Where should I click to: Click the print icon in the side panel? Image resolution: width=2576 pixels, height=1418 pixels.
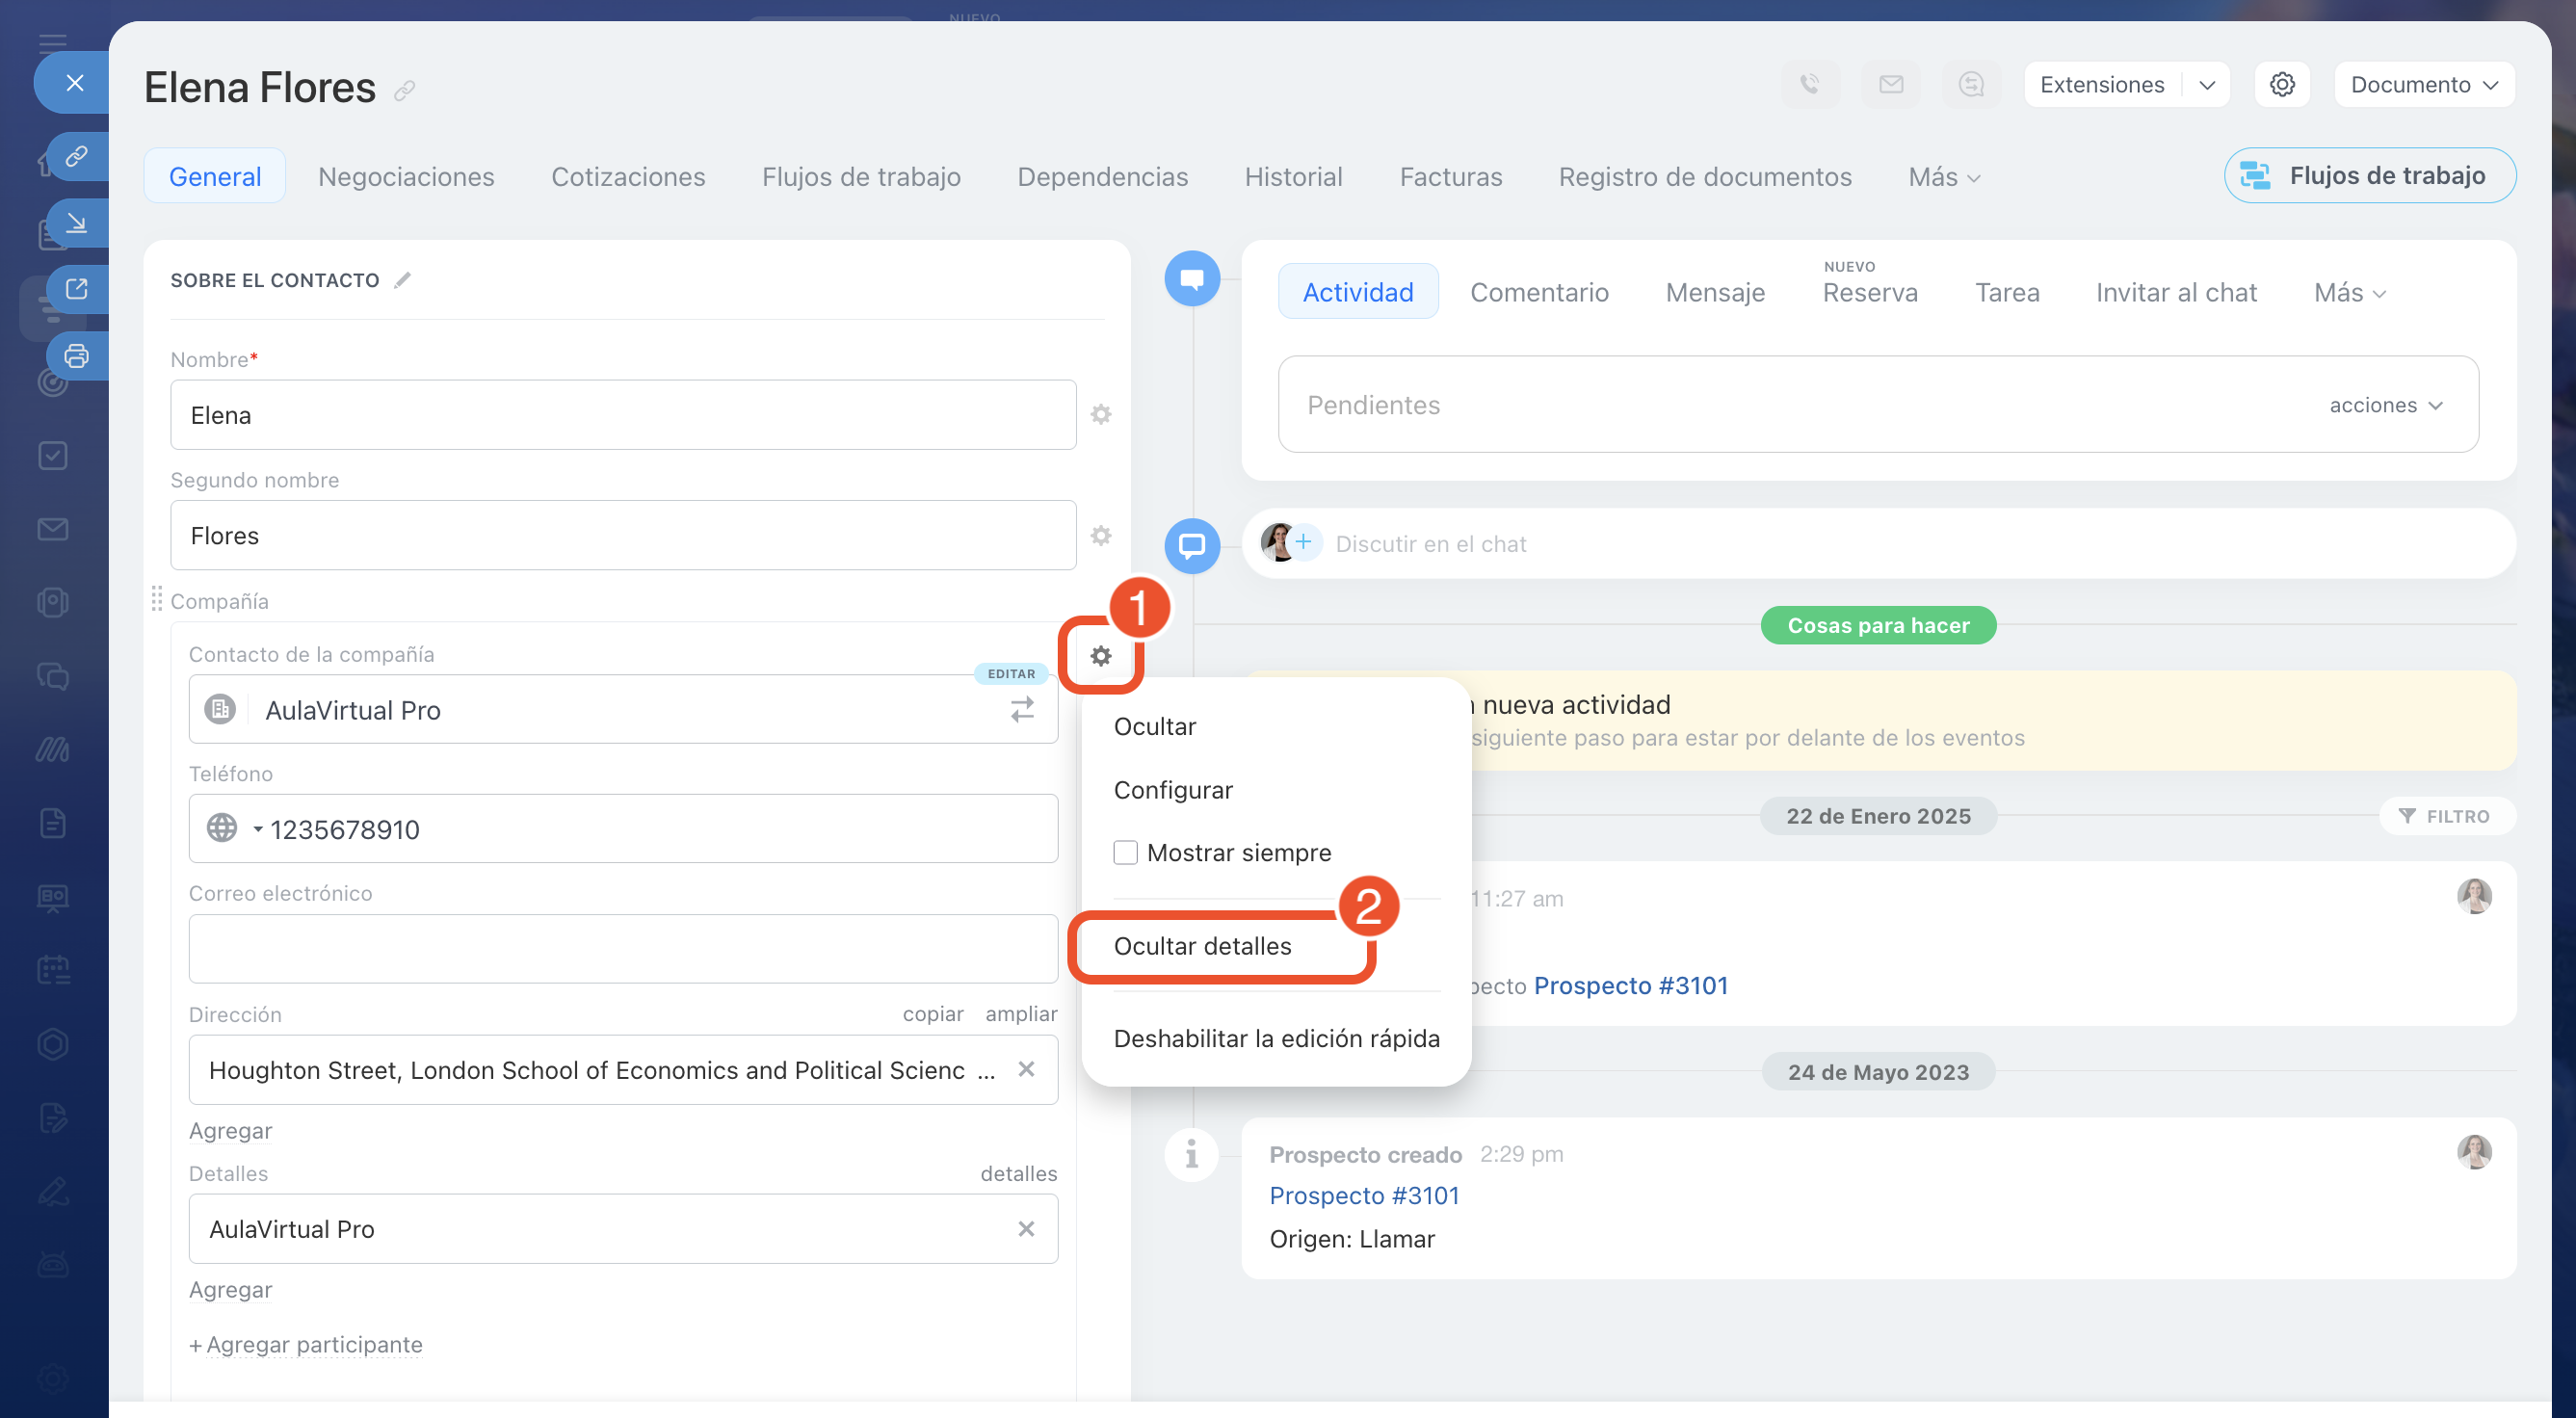point(76,355)
